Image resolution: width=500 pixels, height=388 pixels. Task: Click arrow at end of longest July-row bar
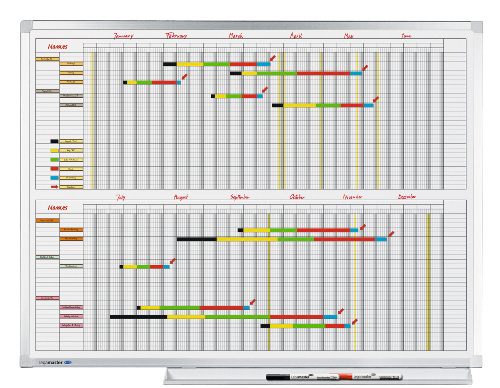click(341, 311)
